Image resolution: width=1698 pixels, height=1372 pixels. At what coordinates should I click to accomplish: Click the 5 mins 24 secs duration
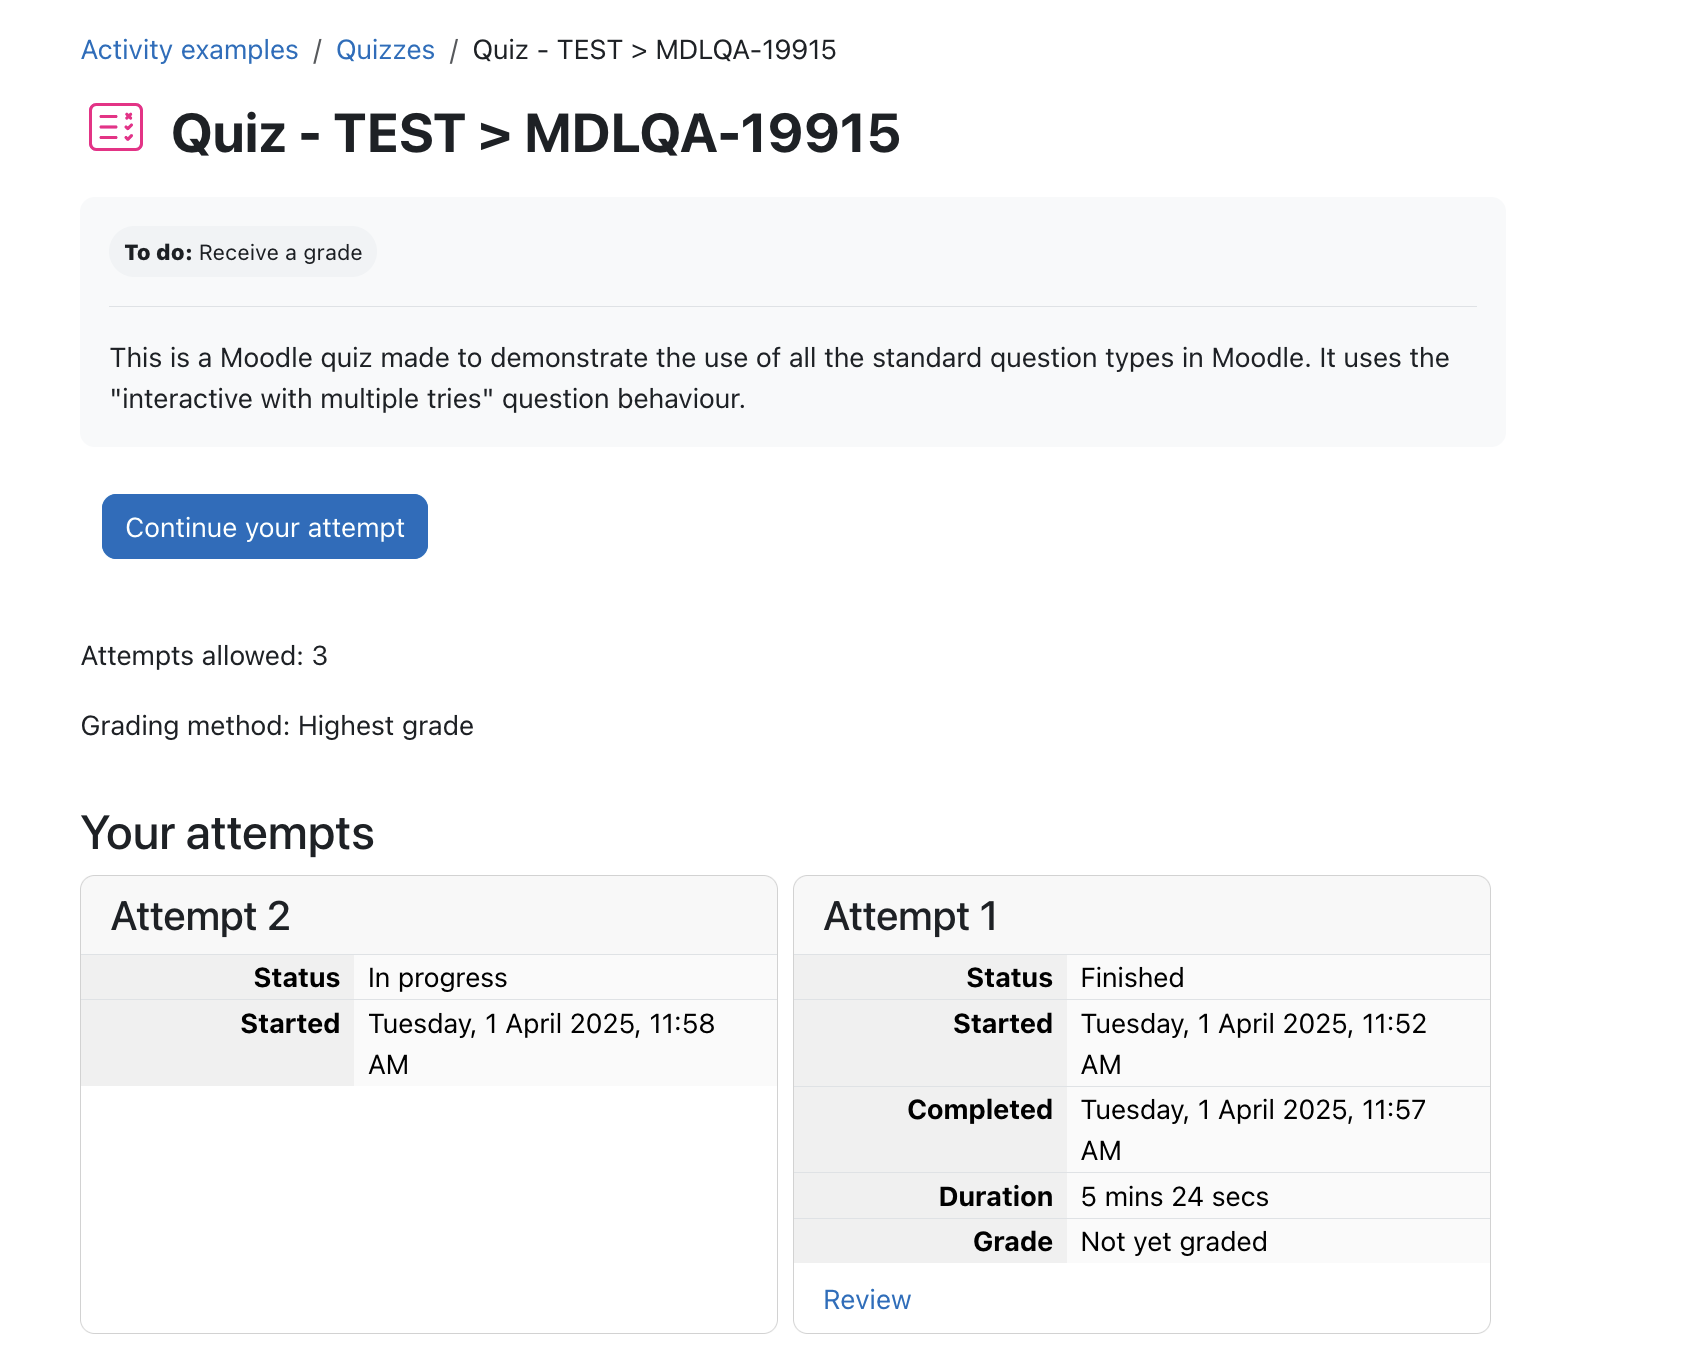coord(1175,1197)
